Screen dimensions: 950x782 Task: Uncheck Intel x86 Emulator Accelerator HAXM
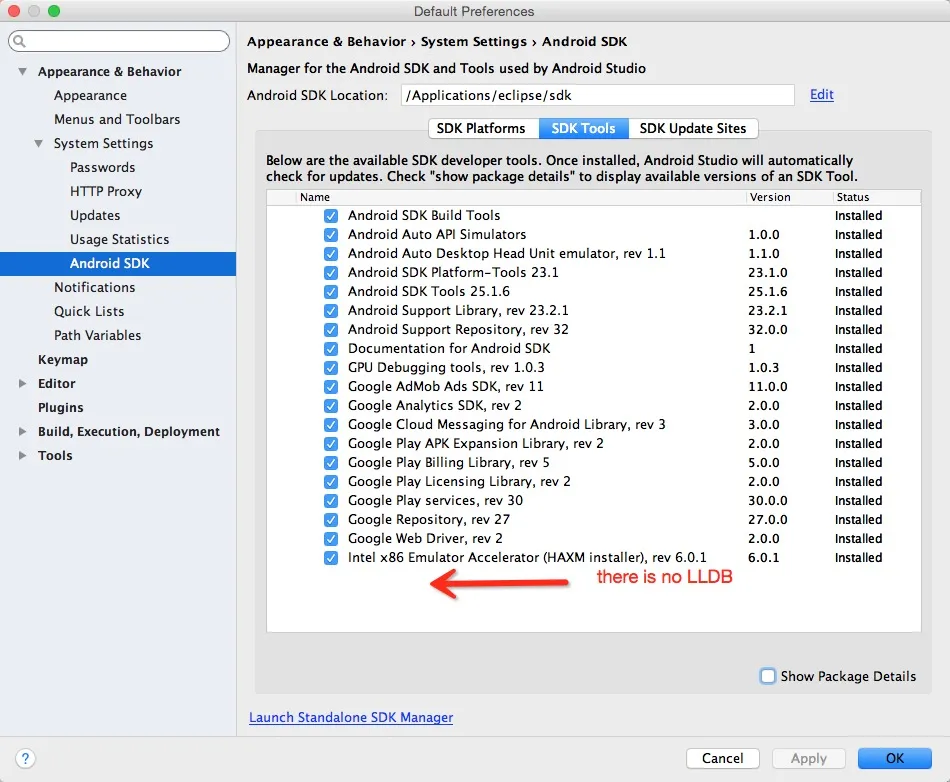click(x=331, y=558)
